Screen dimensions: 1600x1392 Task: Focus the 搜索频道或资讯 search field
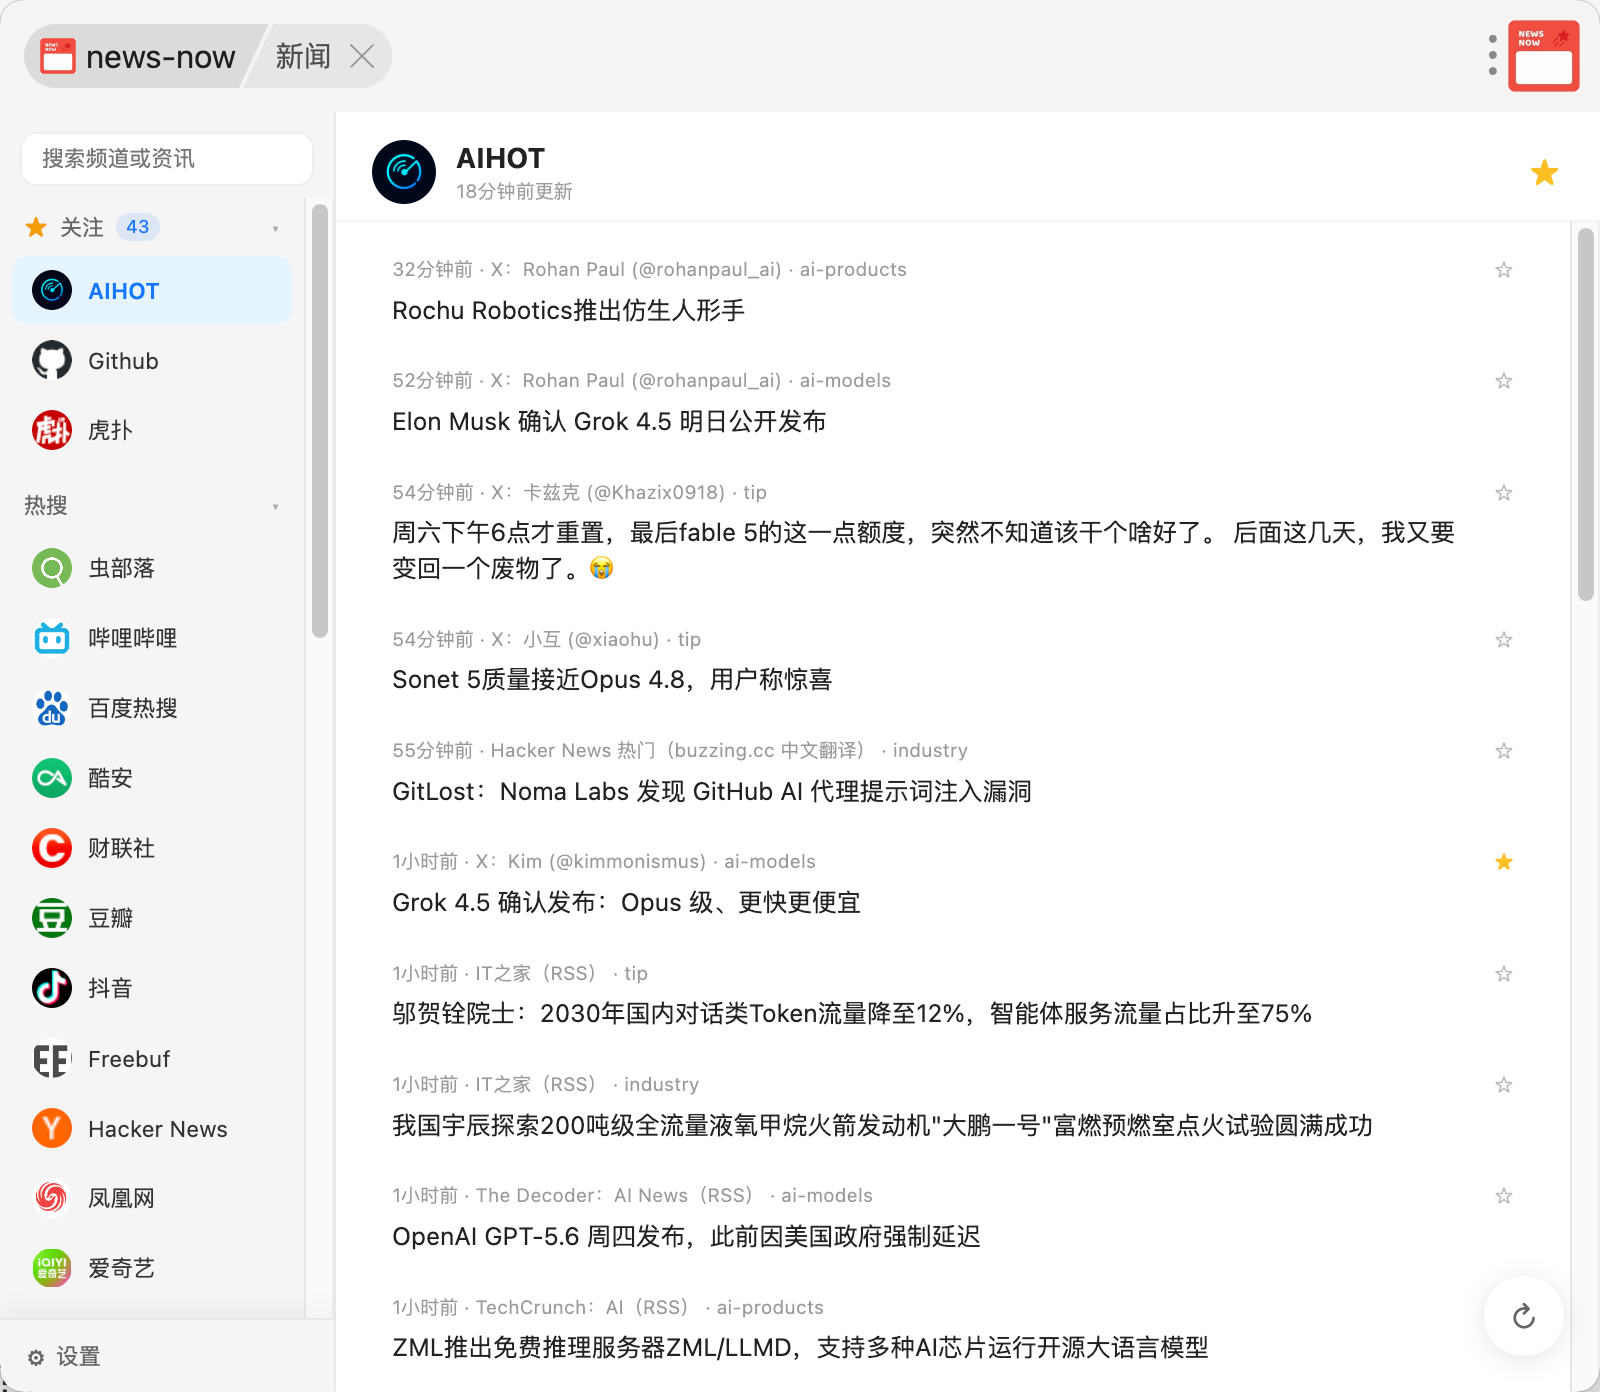click(167, 159)
